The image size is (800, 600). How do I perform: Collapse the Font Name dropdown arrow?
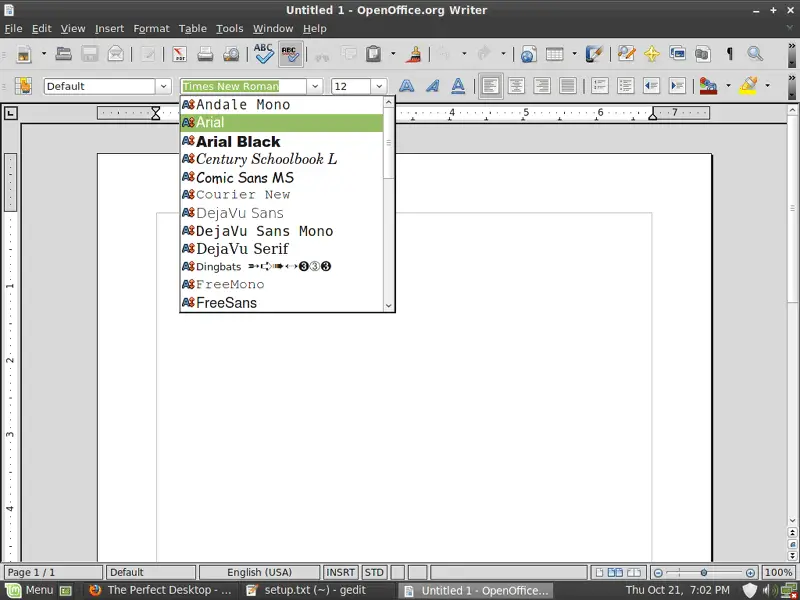point(315,86)
